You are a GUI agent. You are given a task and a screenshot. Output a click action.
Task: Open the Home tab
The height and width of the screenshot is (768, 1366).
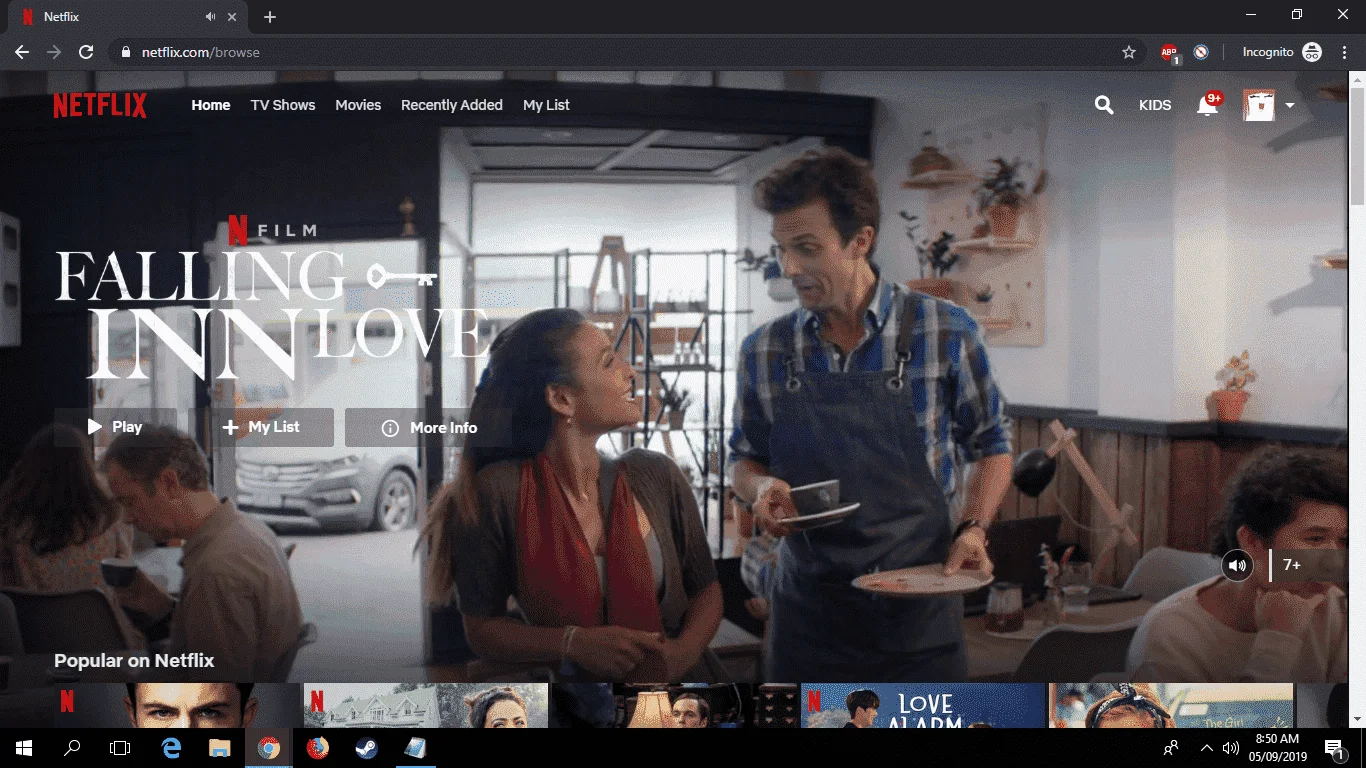click(x=211, y=105)
